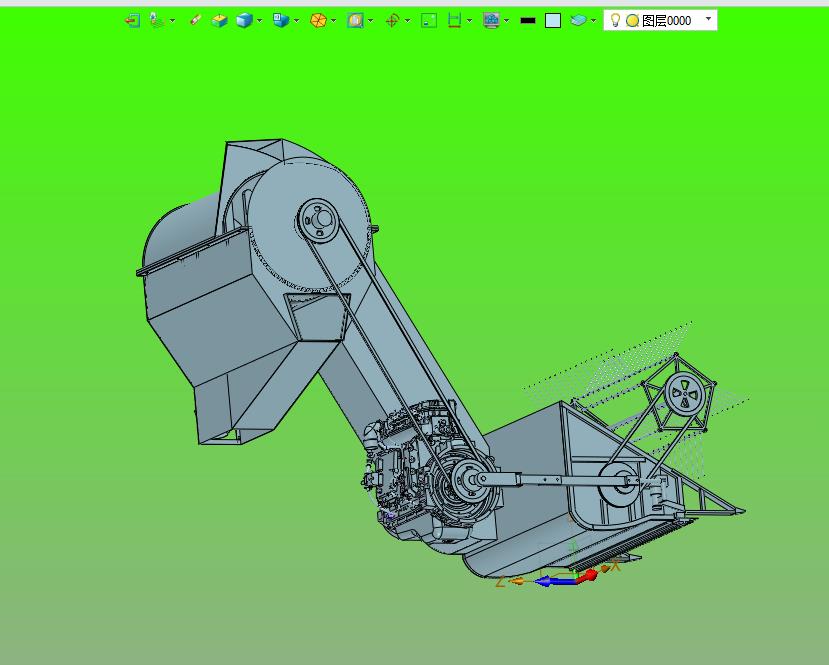Image resolution: width=829 pixels, height=665 pixels.
Task: Expand the layer manager dropdown arrow
Action: 593,21
